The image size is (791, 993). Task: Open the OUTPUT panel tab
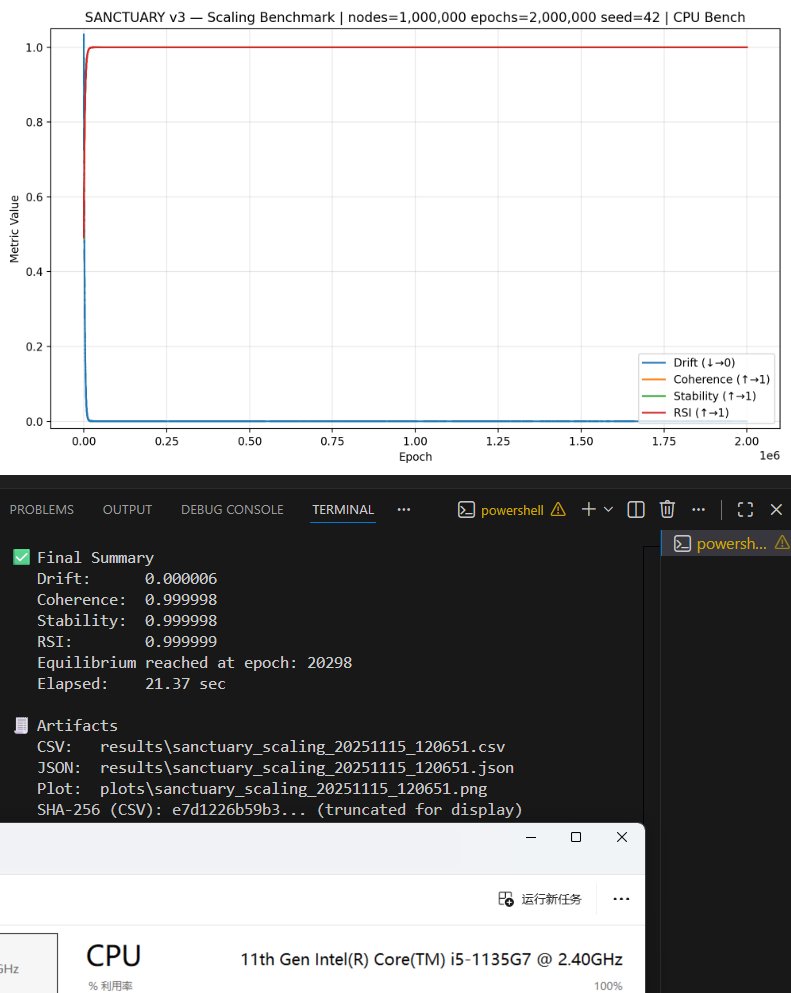pyautogui.click(x=127, y=510)
